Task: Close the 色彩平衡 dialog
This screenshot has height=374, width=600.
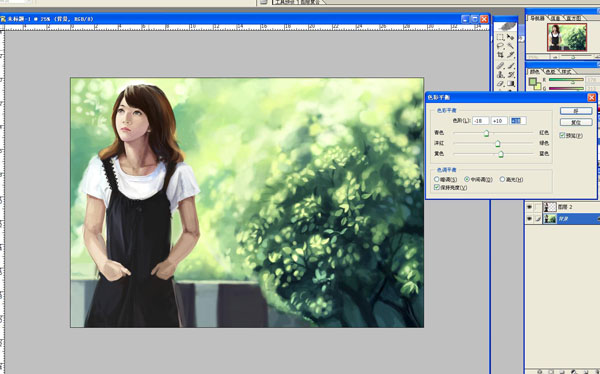Action: point(591,98)
